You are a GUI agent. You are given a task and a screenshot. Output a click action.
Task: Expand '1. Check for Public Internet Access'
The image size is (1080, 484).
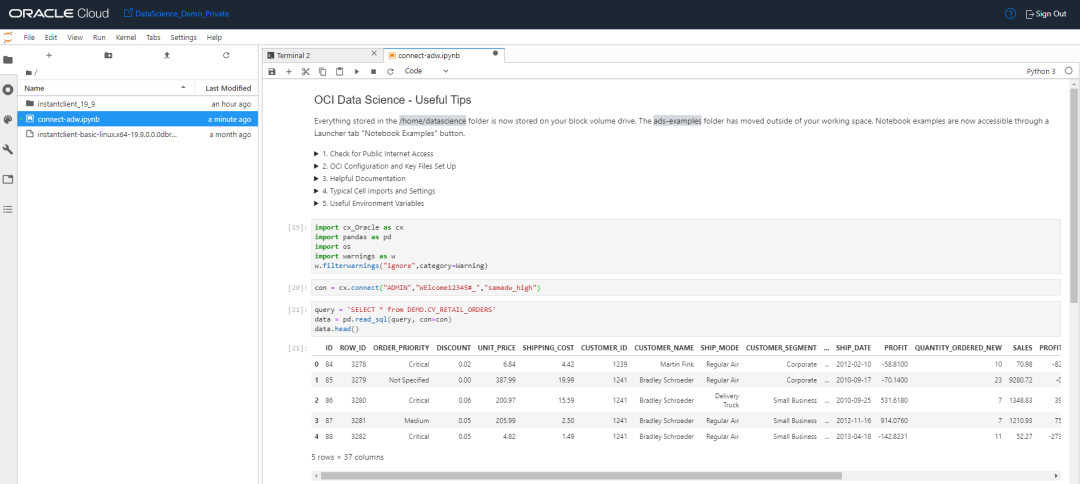[373, 154]
